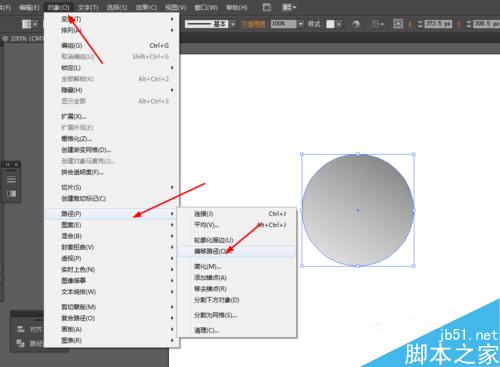Screen dimensions: 500x367
Task: Open the 选择(S) menu
Action: pyautogui.click(x=117, y=7)
